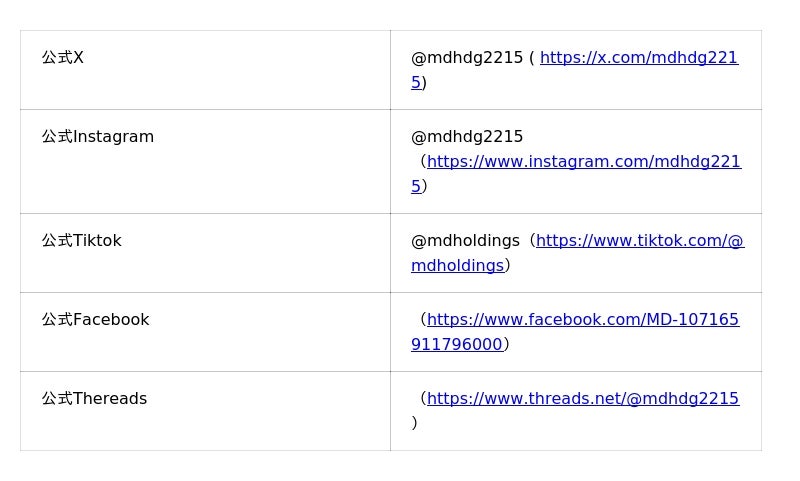The height and width of the screenshot is (481, 800).
Task: Click the closing parenthesis under the Threads link
Action: click(414, 423)
